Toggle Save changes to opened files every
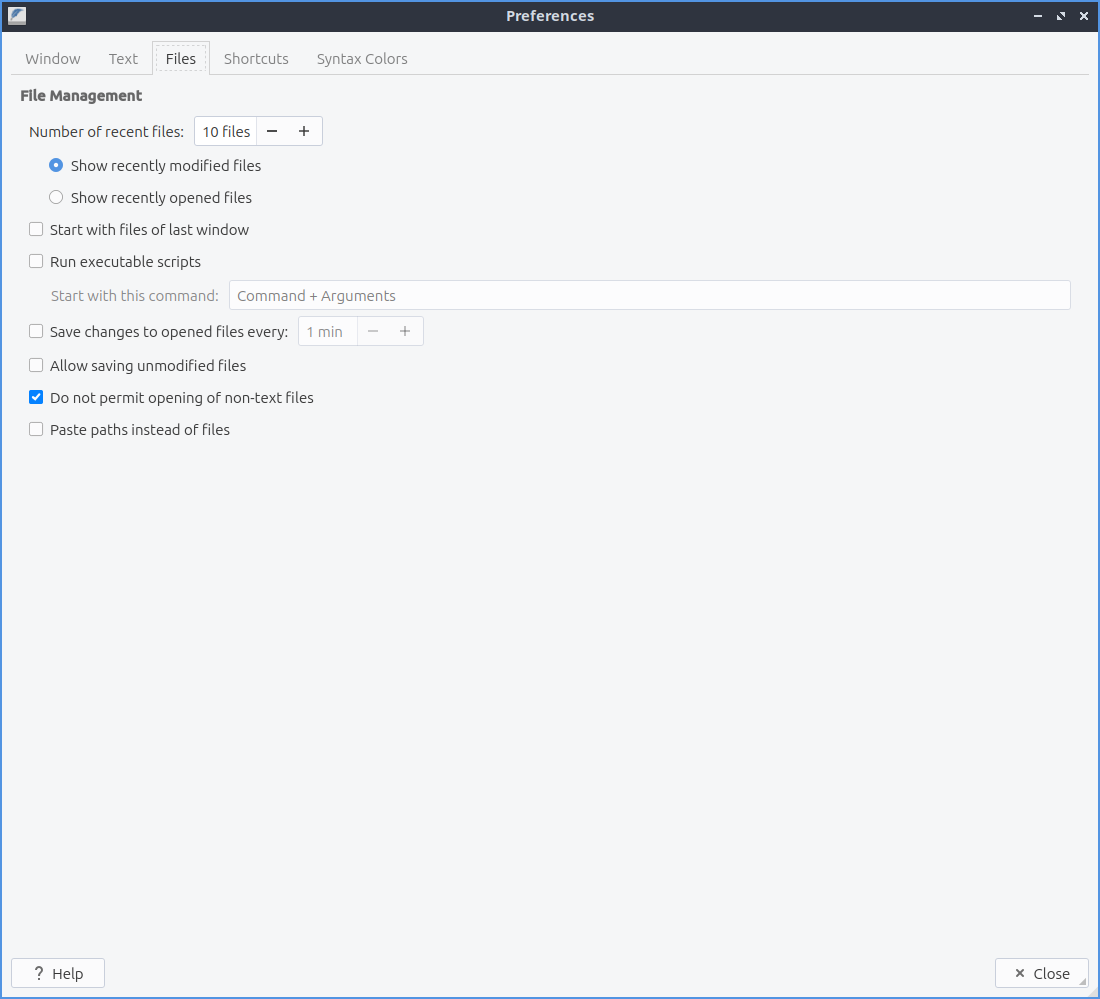The image size is (1100, 999). (x=36, y=332)
